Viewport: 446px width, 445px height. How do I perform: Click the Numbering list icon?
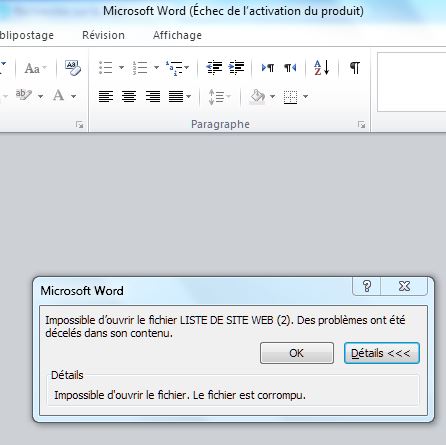pos(140,68)
